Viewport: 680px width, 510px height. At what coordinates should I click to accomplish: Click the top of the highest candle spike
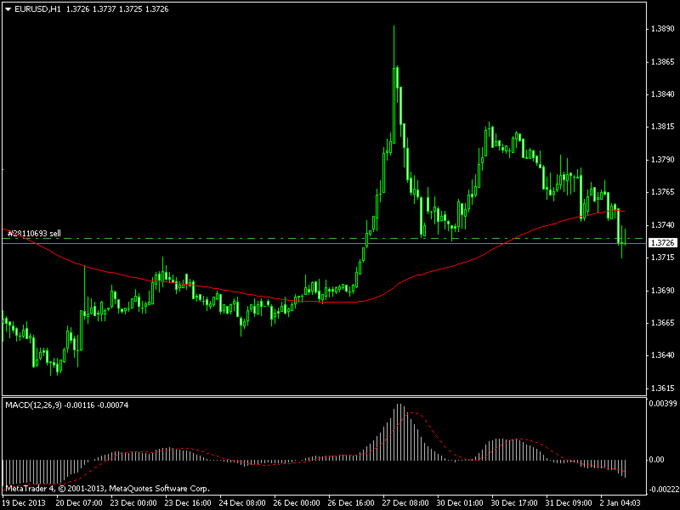394,27
